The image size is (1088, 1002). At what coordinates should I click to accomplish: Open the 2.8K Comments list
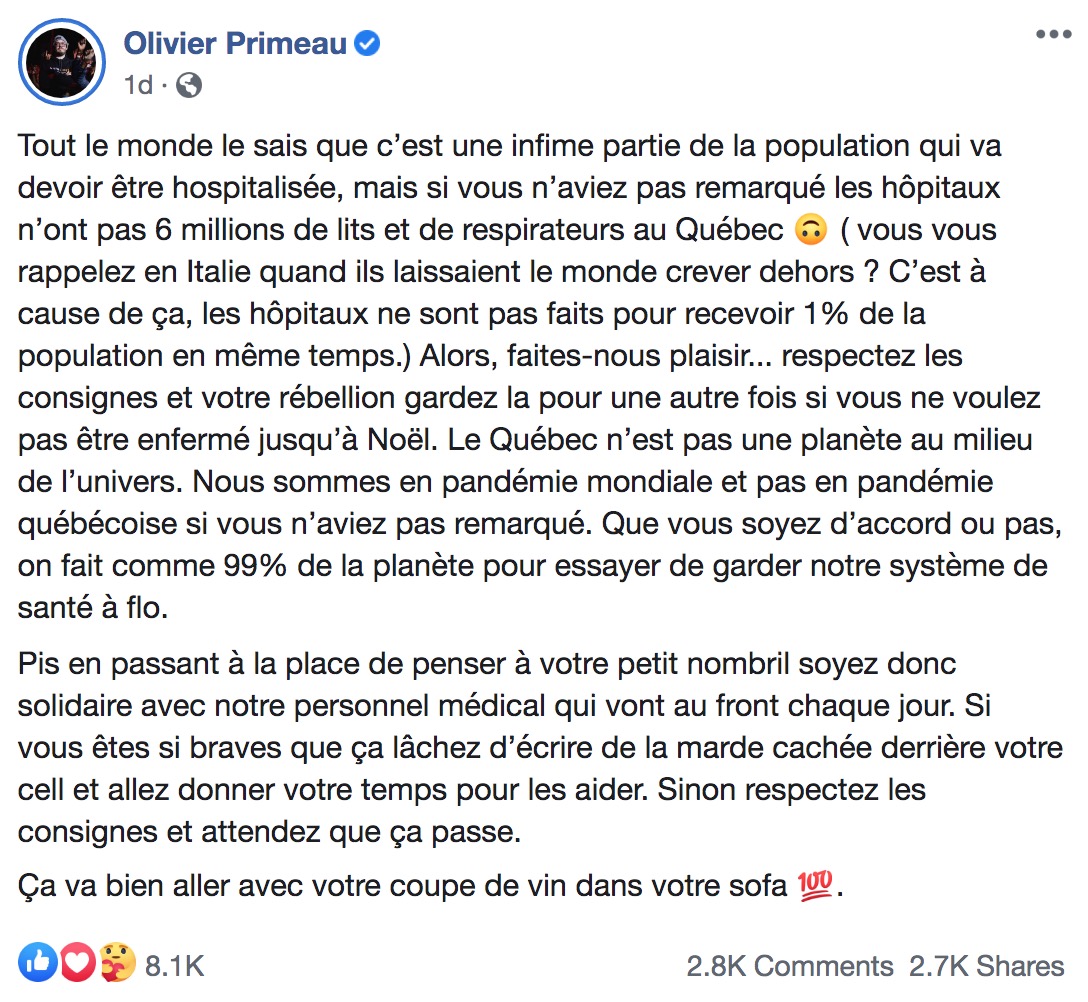(x=790, y=966)
